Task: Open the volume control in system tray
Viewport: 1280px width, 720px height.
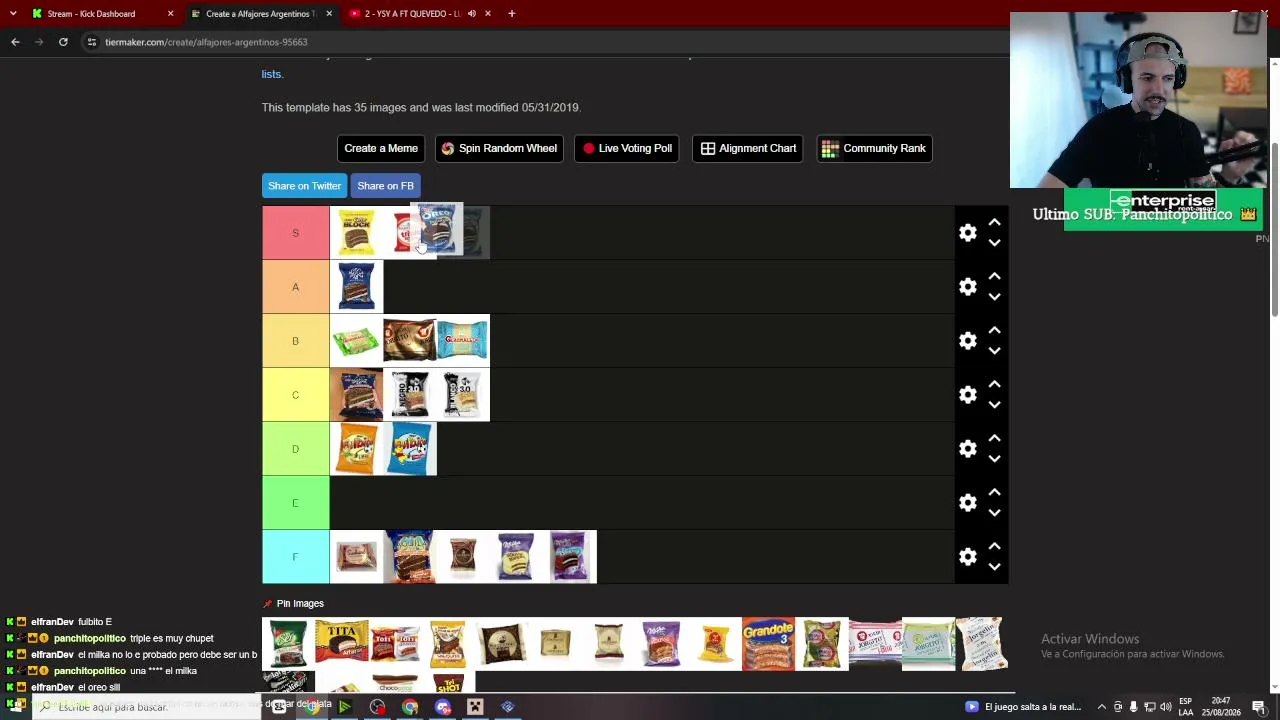Action: [1166, 707]
